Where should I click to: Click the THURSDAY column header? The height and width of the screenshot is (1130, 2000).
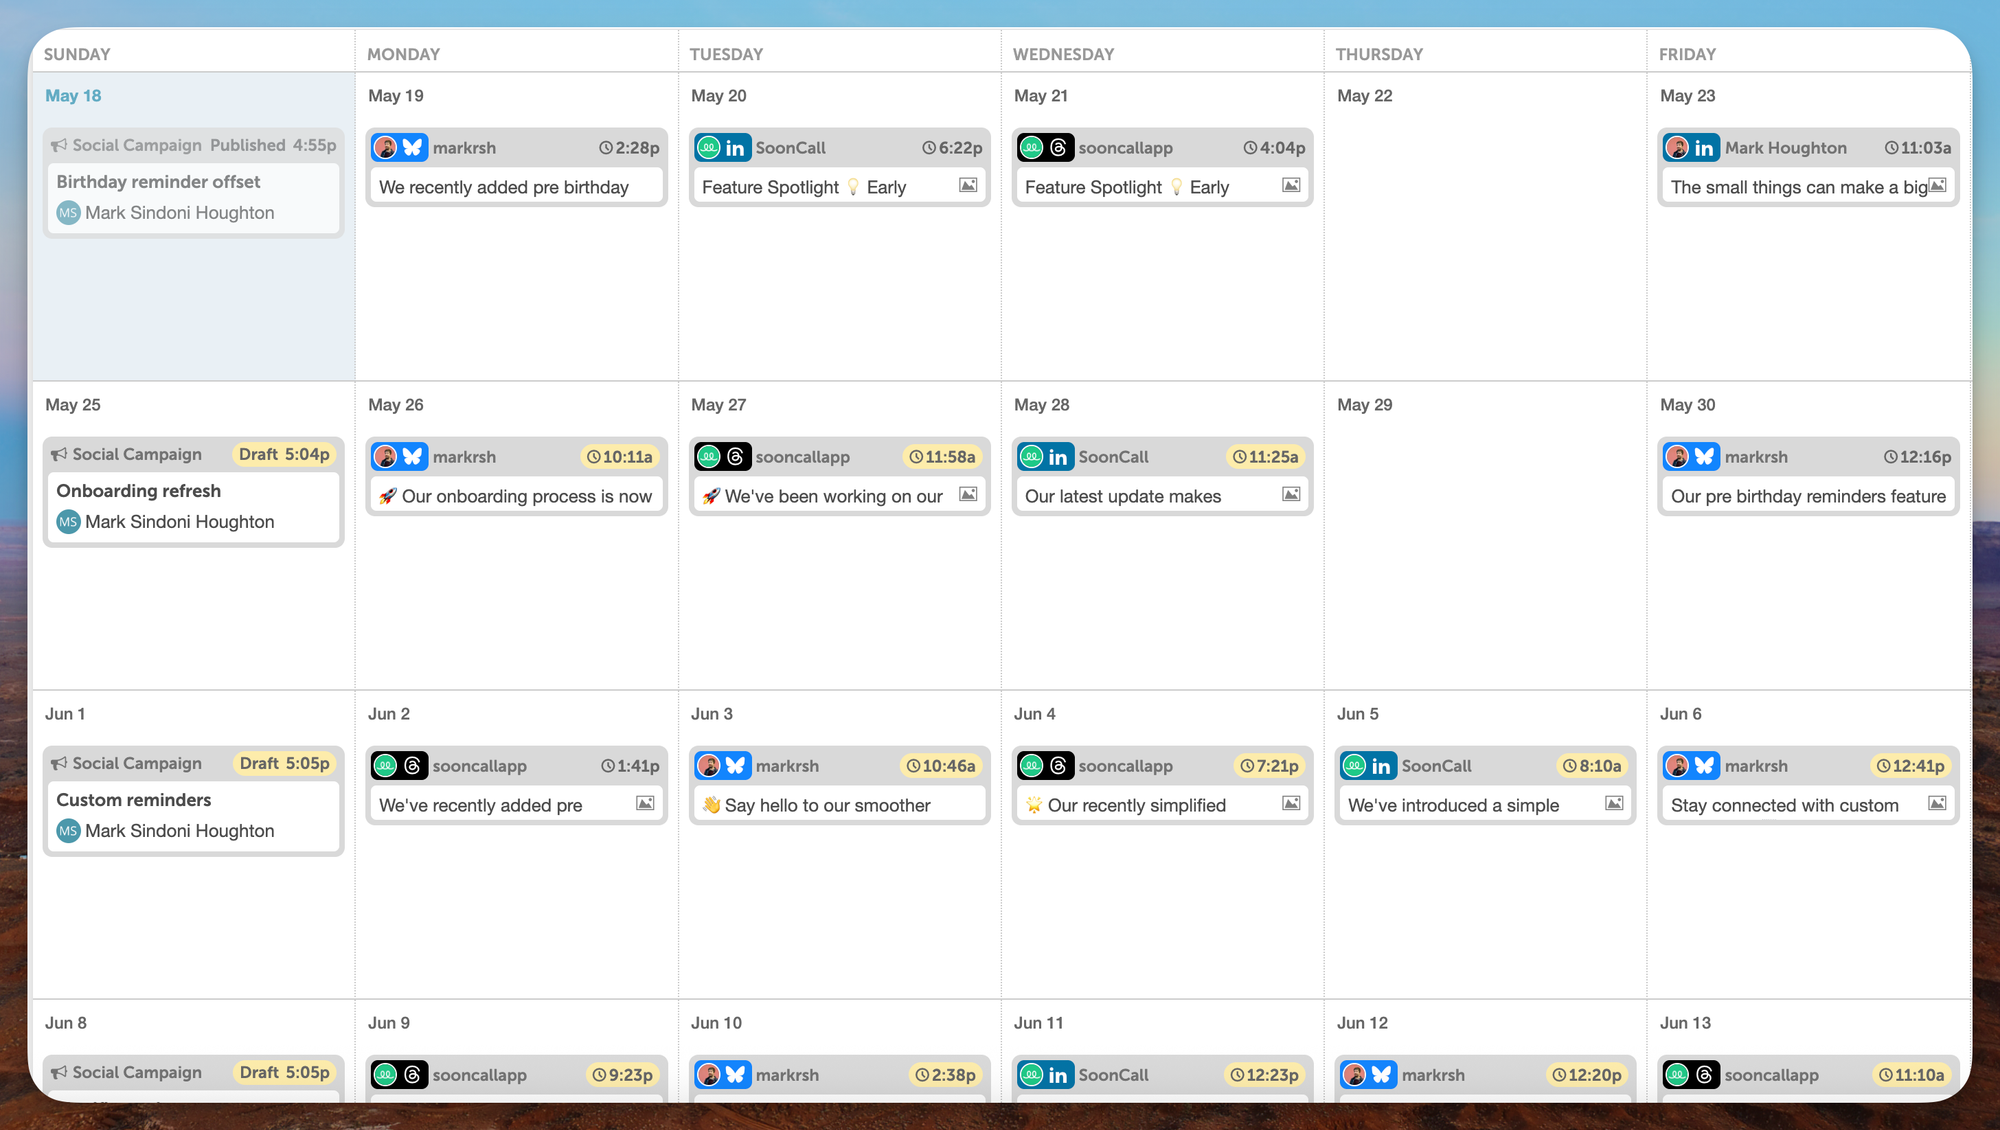click(x=1379, y=54)
